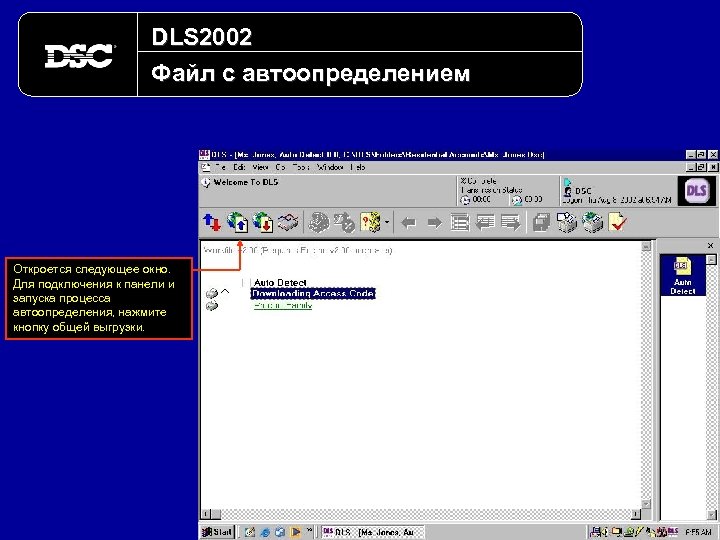The image size is (720, 540).
Task: Click sidebar scrollbar up arrow
Action: point(711,259)
